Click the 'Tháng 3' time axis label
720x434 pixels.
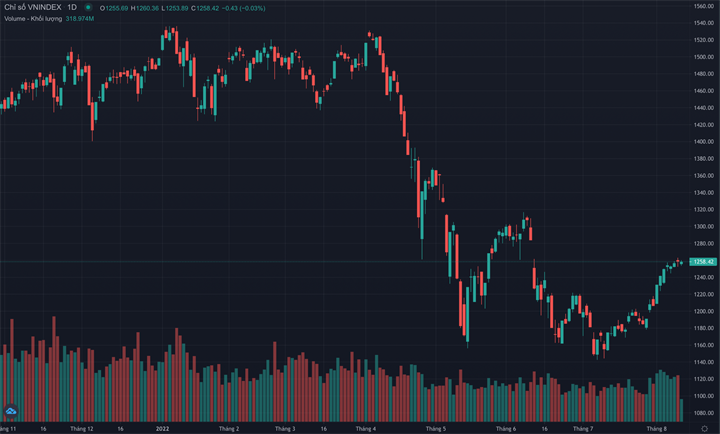point(285,428)
